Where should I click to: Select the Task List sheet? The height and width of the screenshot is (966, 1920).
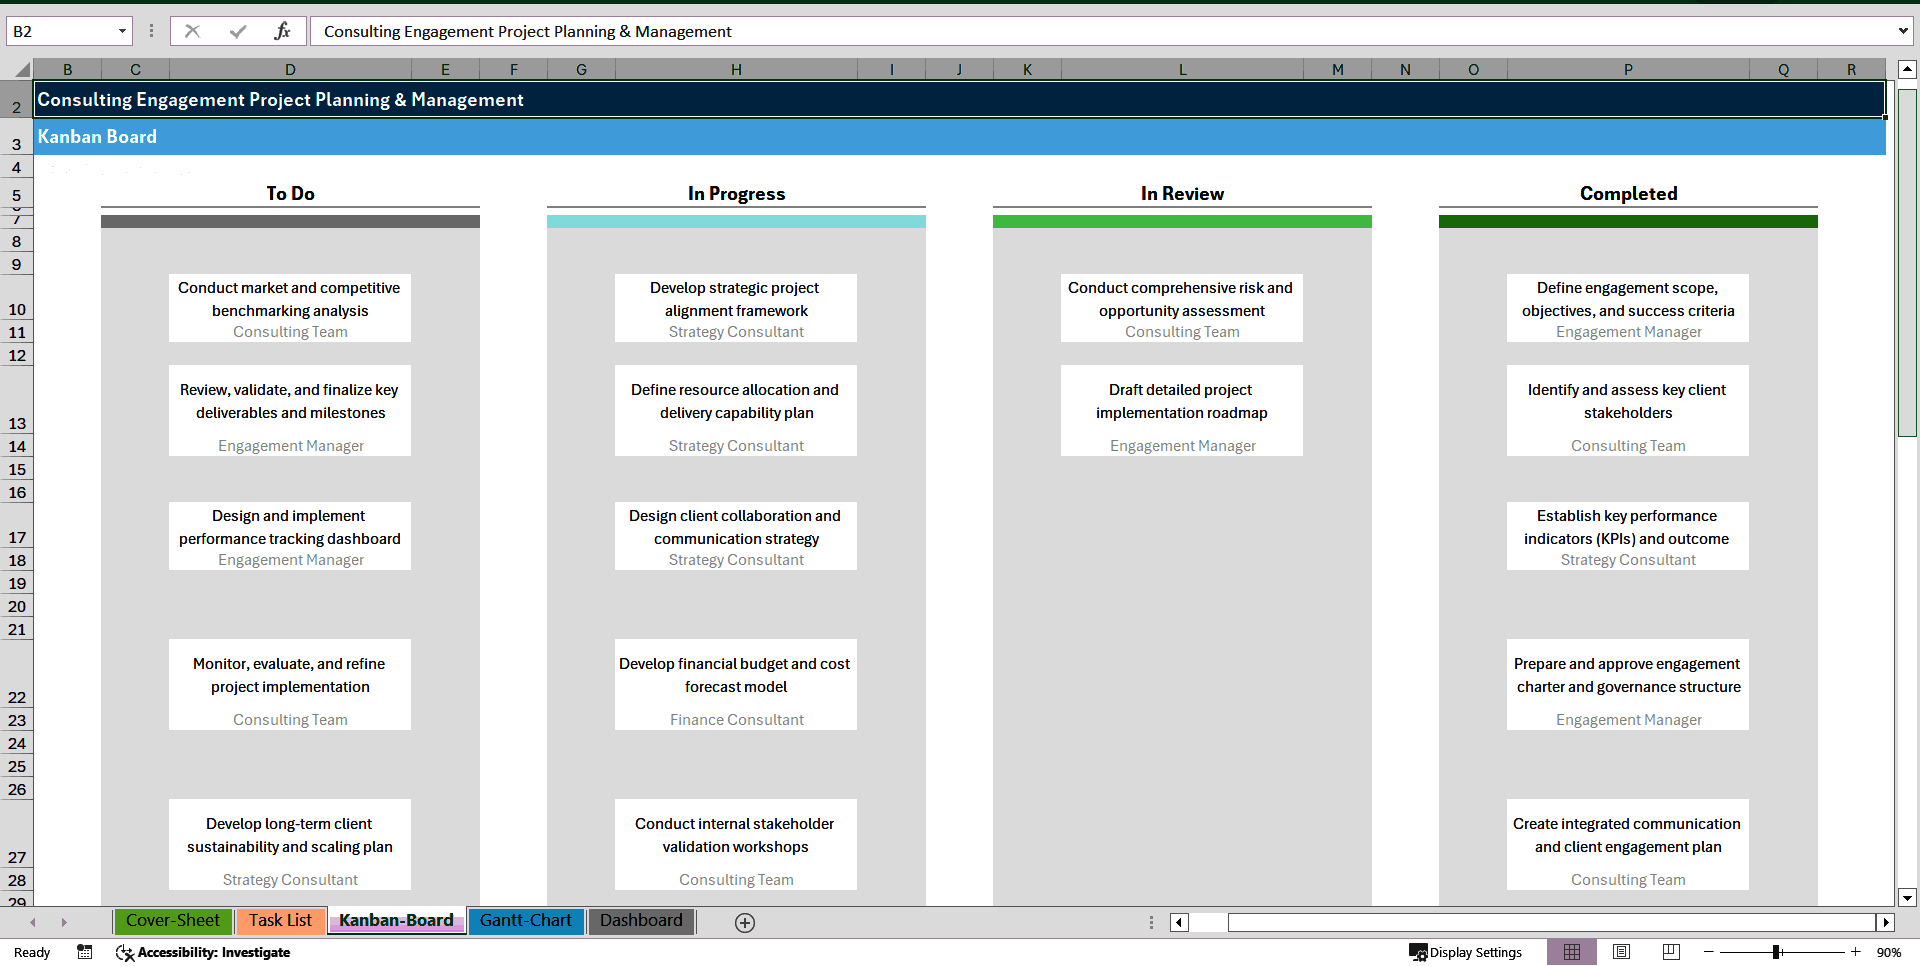tap(280, 921)
